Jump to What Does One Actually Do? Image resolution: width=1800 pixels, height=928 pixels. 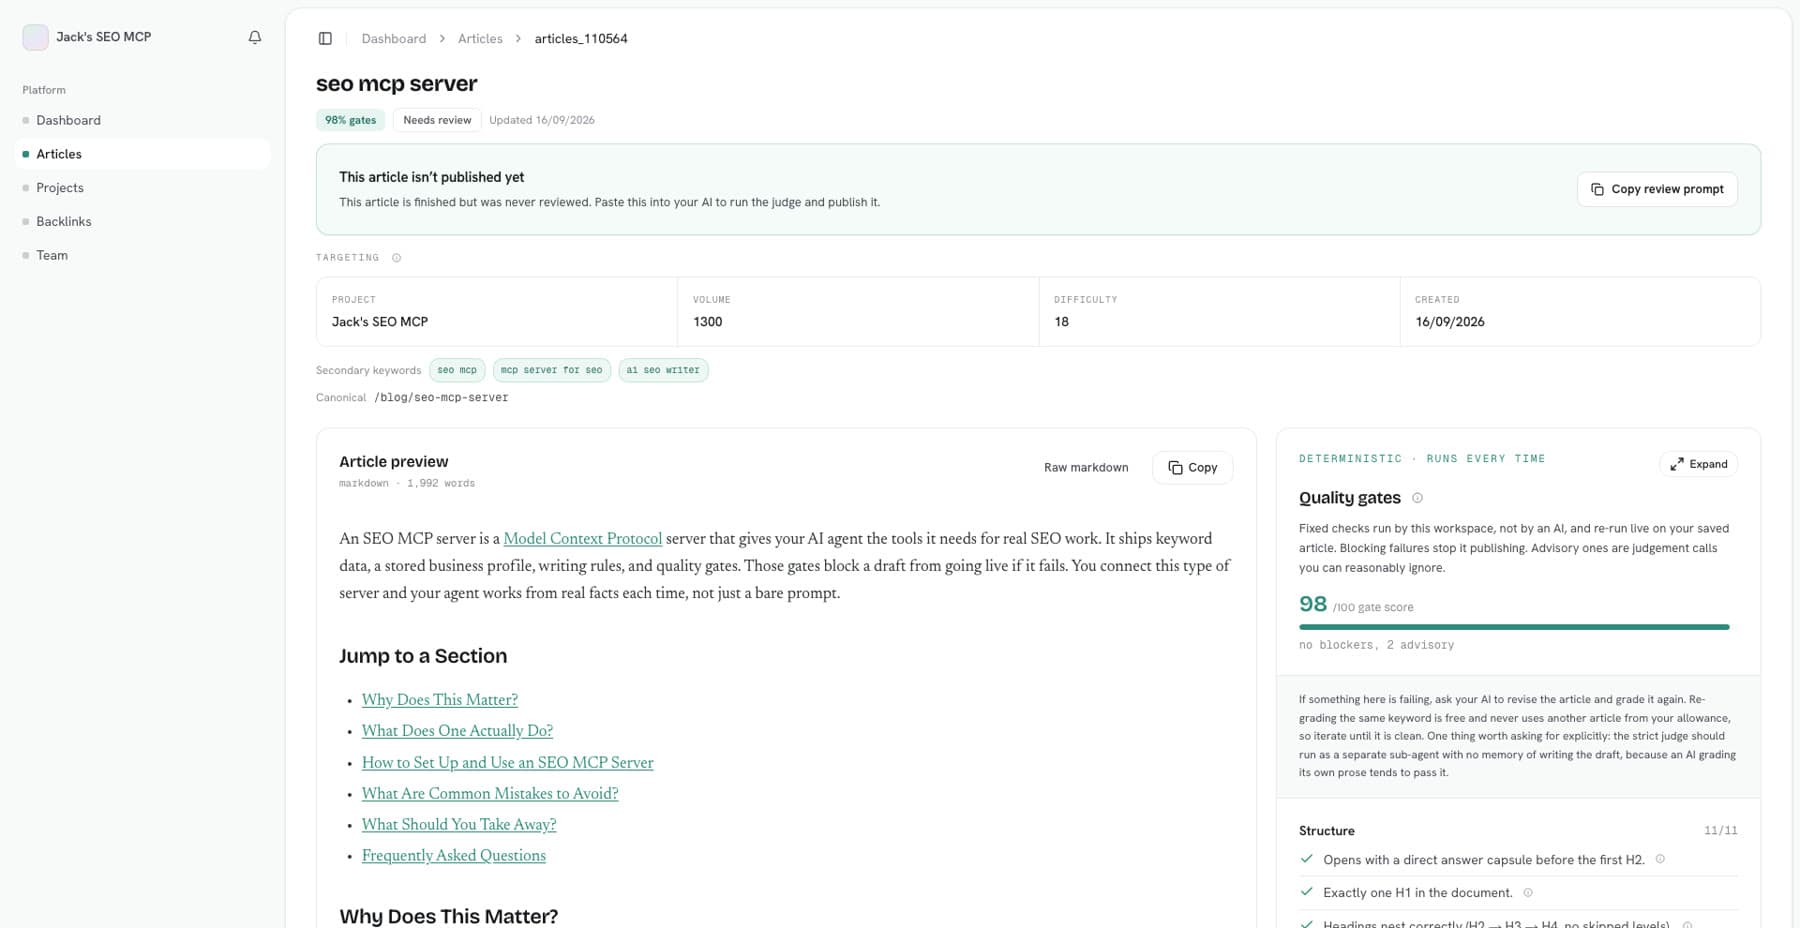[457, 731]
